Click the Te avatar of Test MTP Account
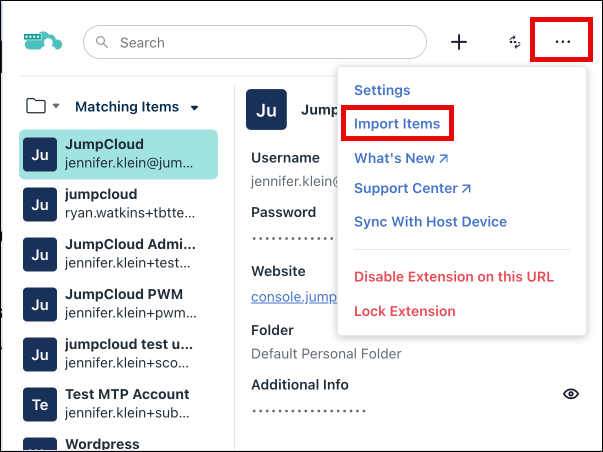 [40, 404]
